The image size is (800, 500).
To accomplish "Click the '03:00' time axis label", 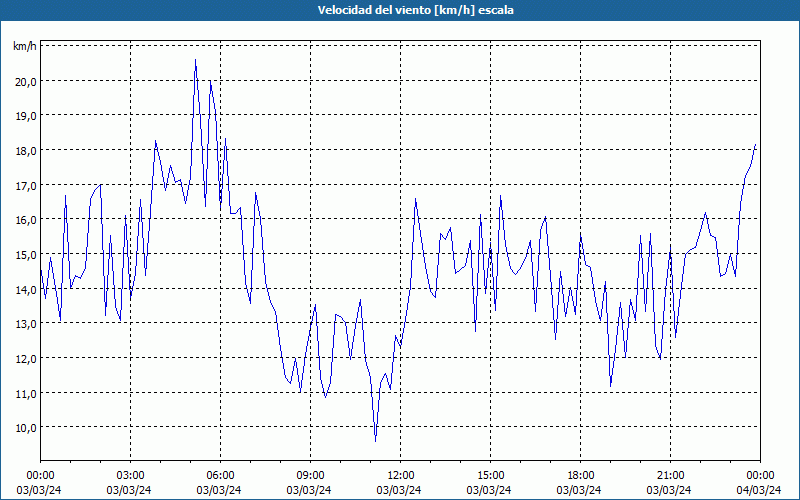I will [x=131, y=476].
